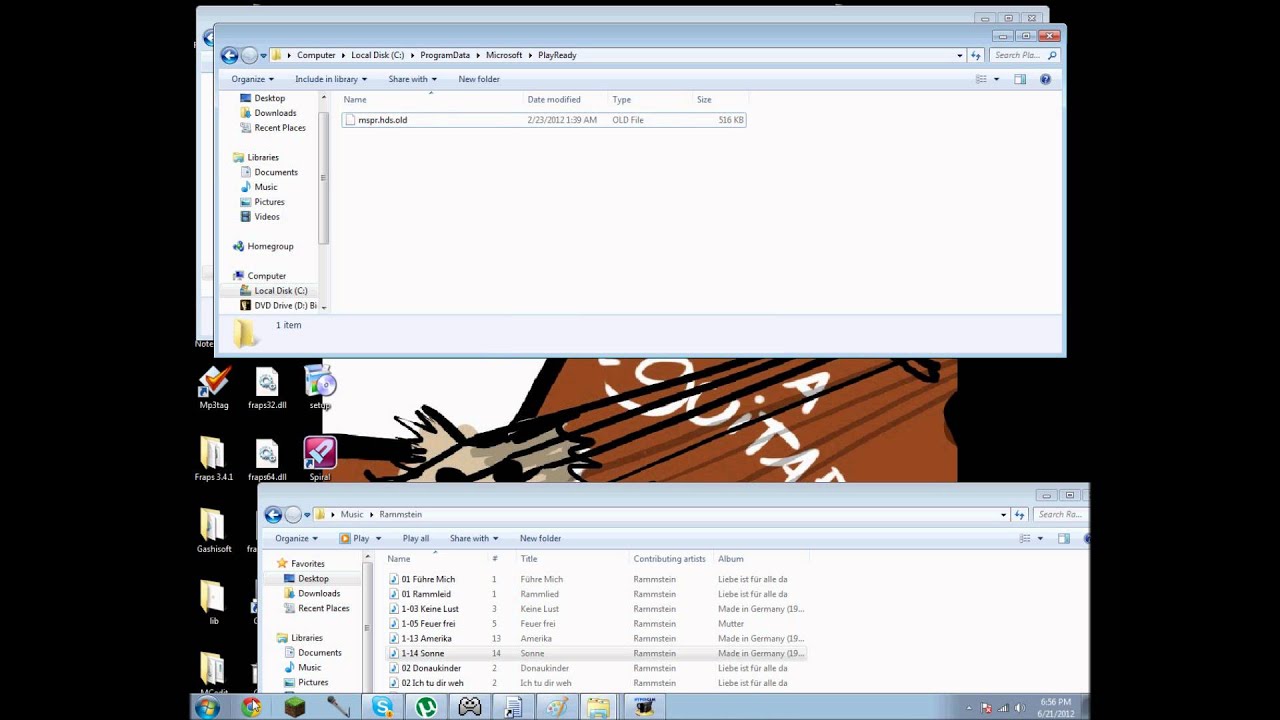Click New folder in PlayReady window
This screenshot has width=1280, height=720.
click(x=479, y=79)
